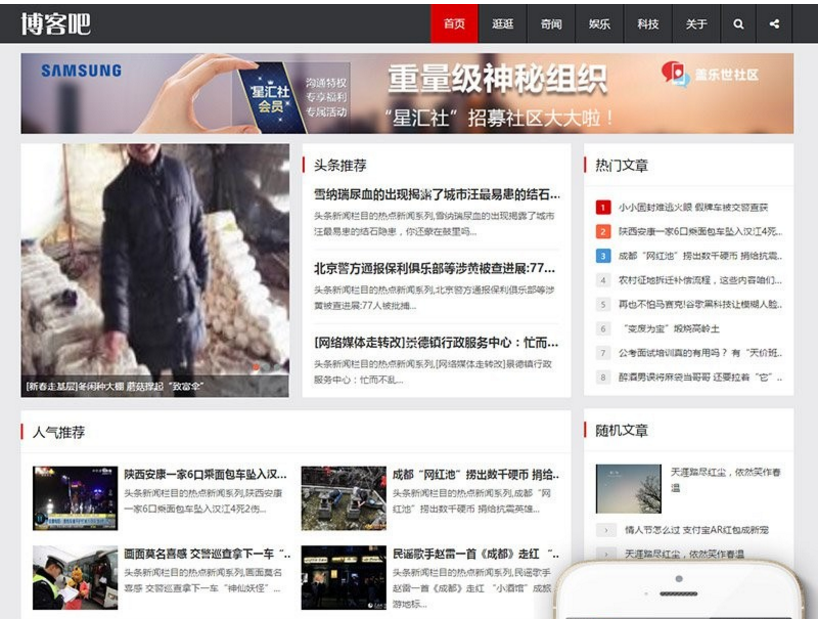818x619 pixels.
Task: Open hot article 成都"网红池"捞出数千硬币
Action: click(x=700, y=256)
